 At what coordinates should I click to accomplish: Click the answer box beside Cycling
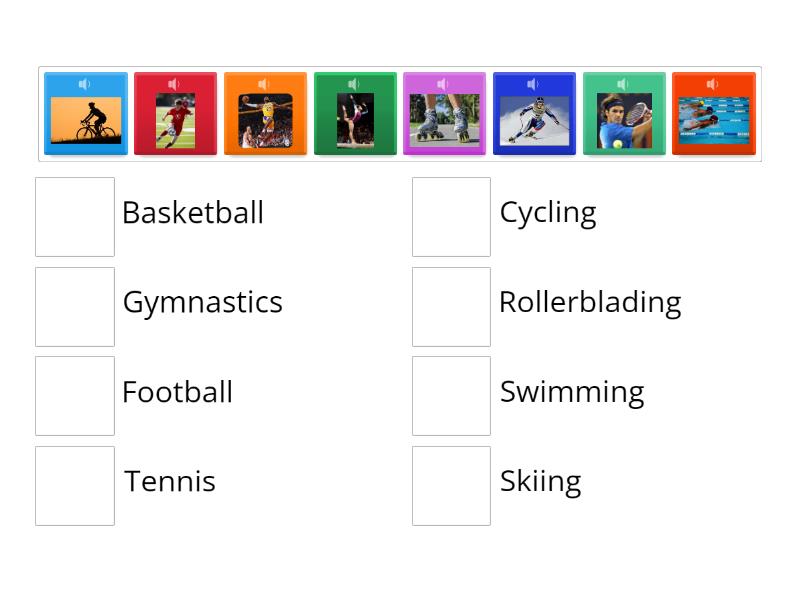(451, 216)
